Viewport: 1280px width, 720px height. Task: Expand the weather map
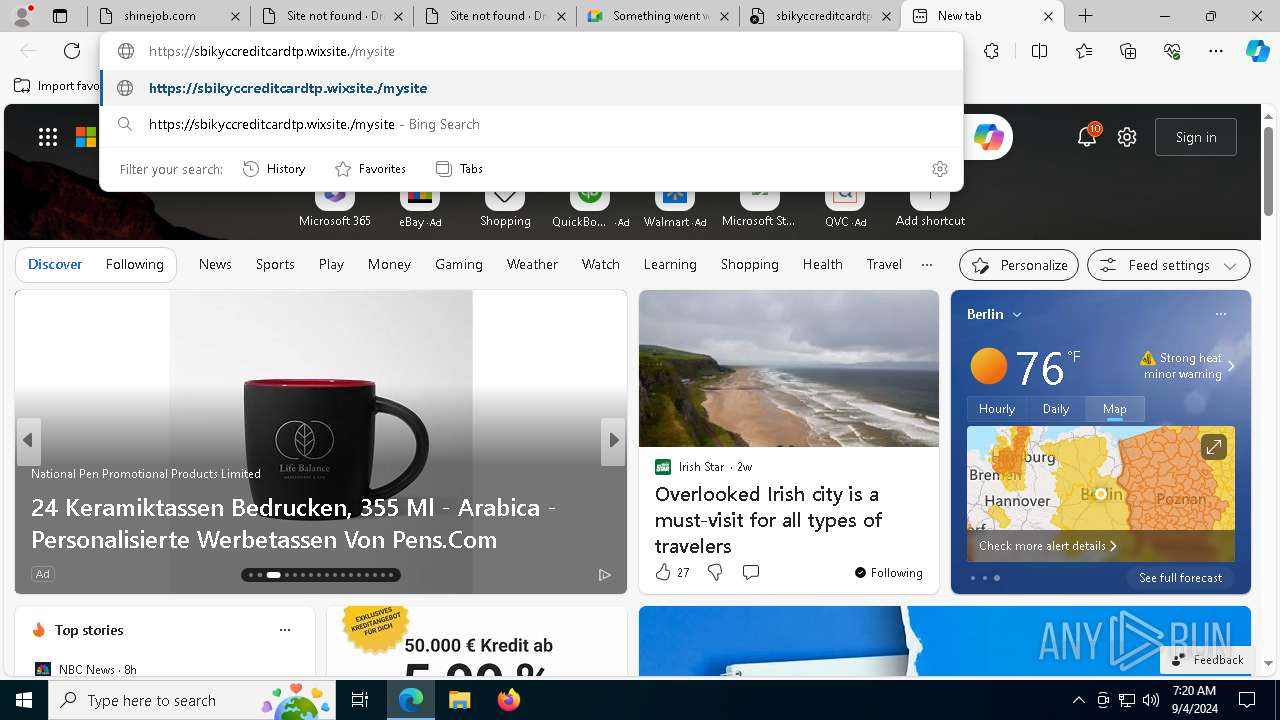point(1213,447)
